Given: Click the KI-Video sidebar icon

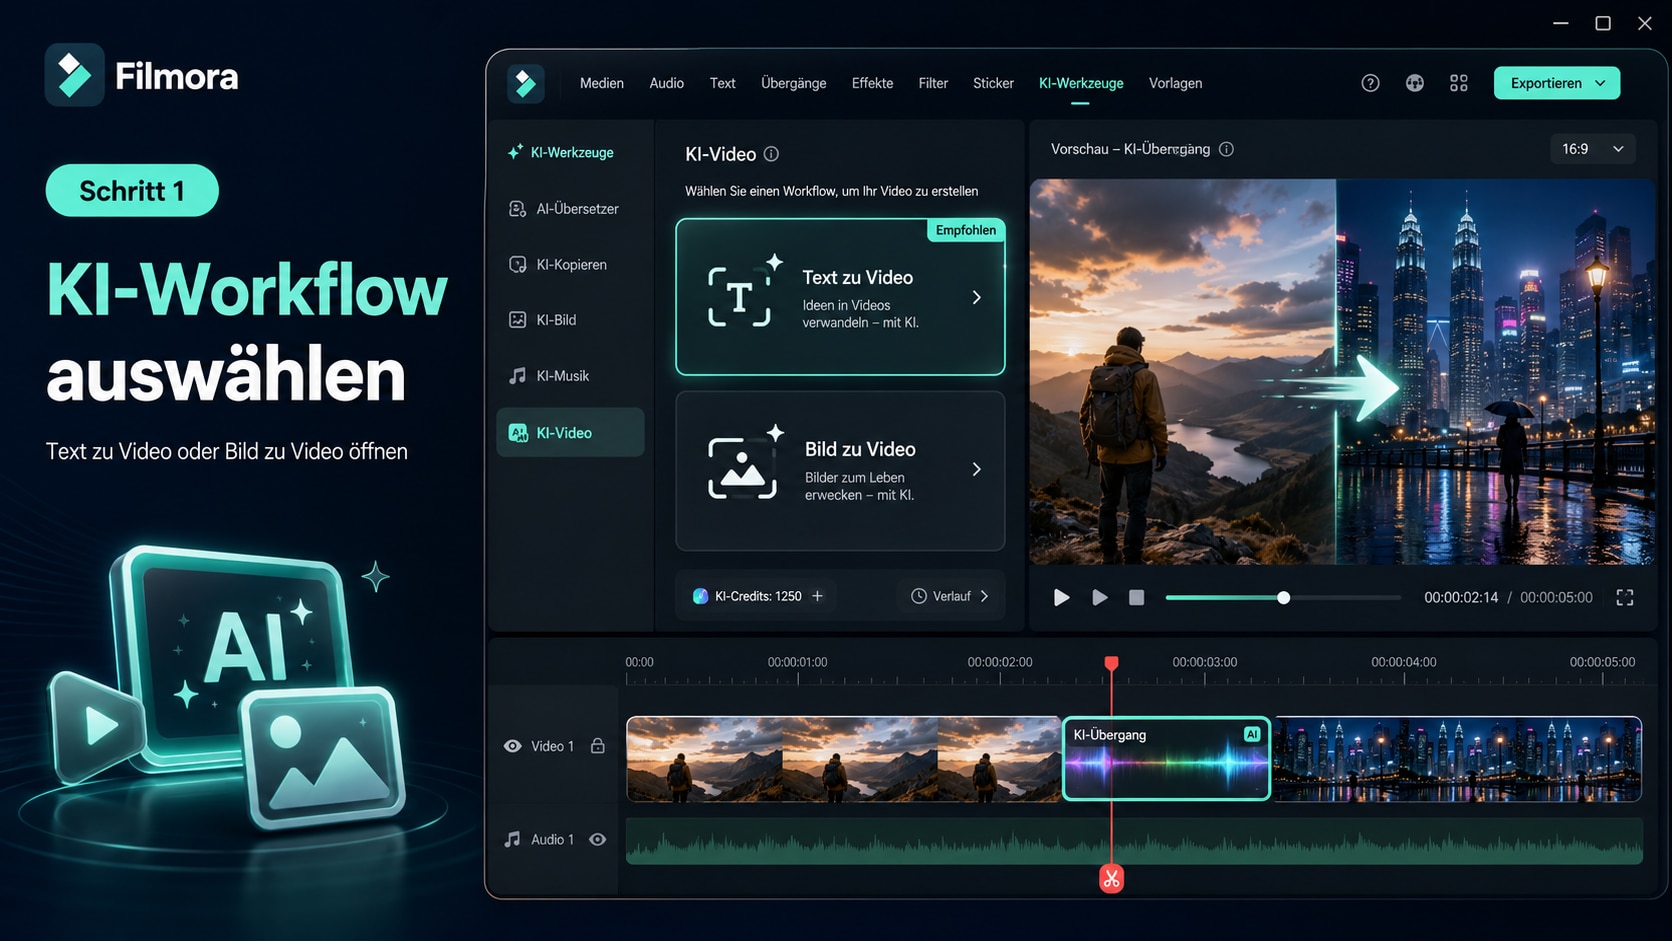Looking at the screenshot, I should 518,433.
